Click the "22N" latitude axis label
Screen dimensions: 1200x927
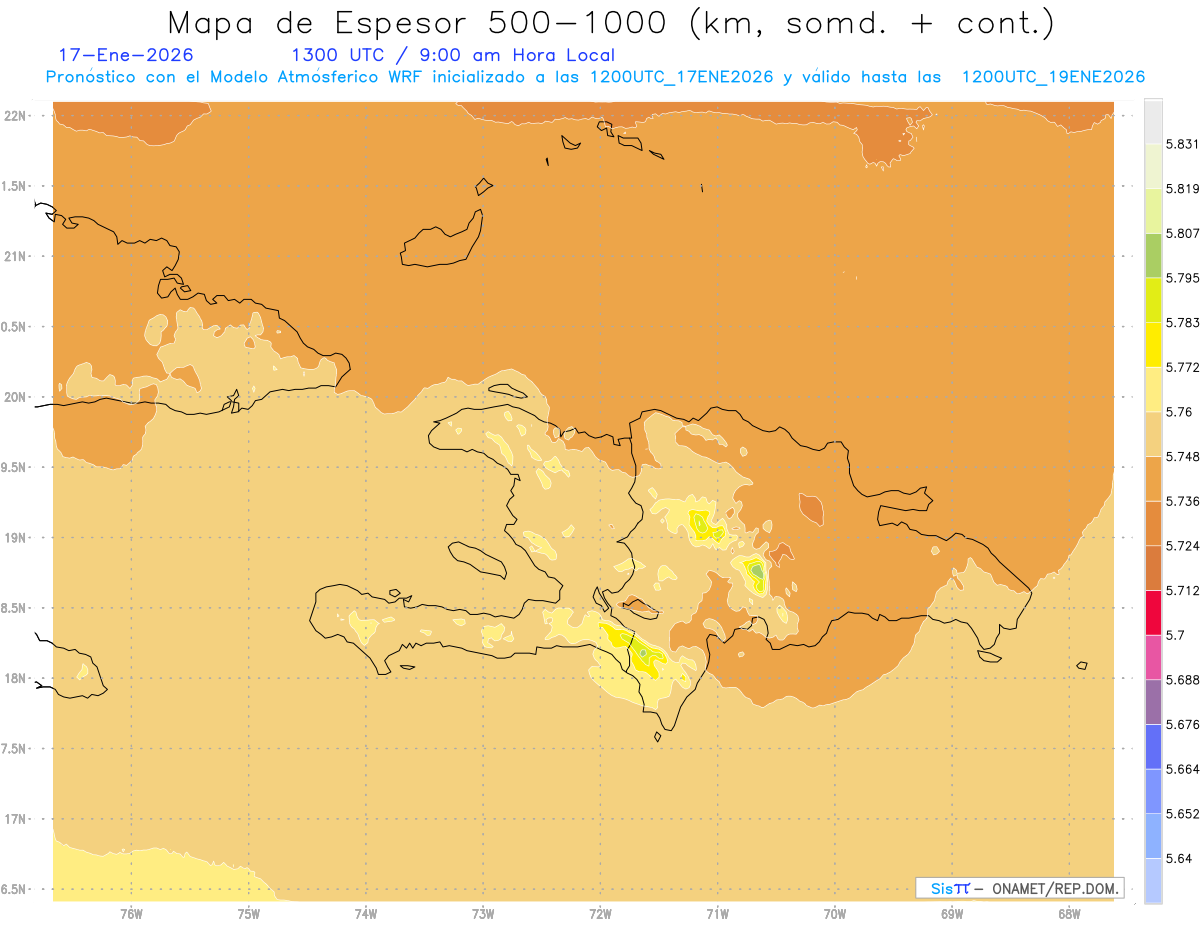[15, 115]
